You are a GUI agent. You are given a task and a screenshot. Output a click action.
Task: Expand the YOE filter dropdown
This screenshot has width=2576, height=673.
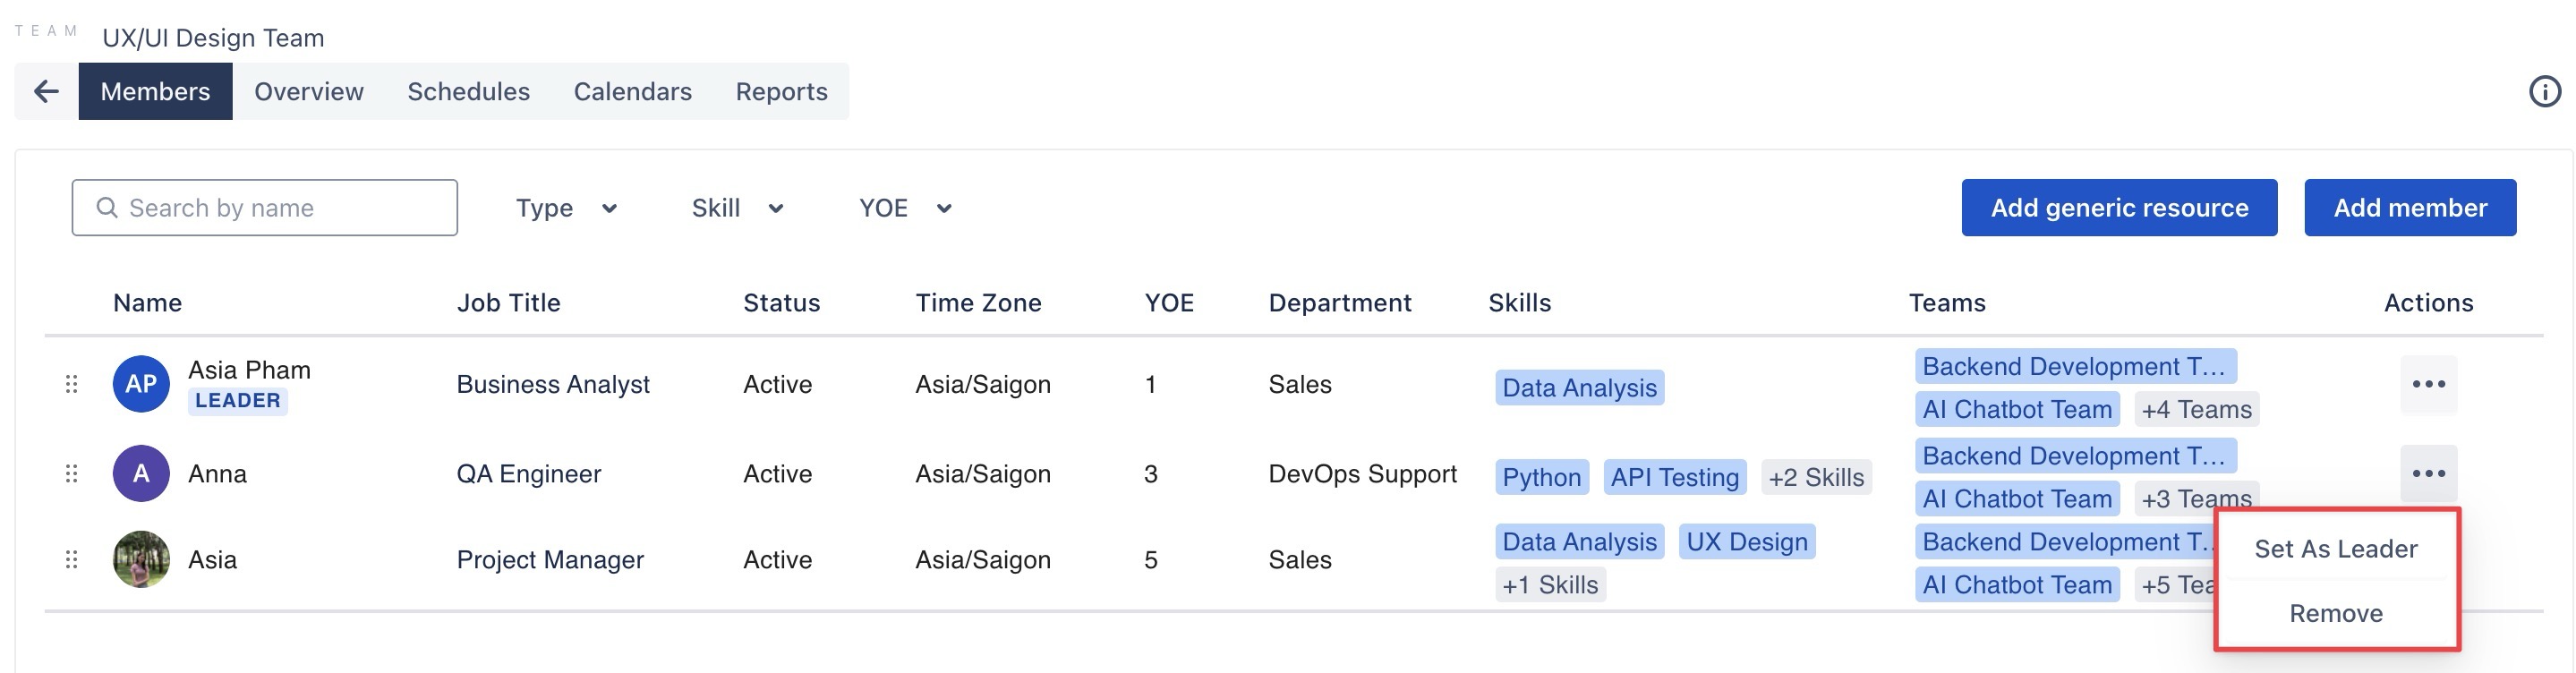(x=904, y=208)
